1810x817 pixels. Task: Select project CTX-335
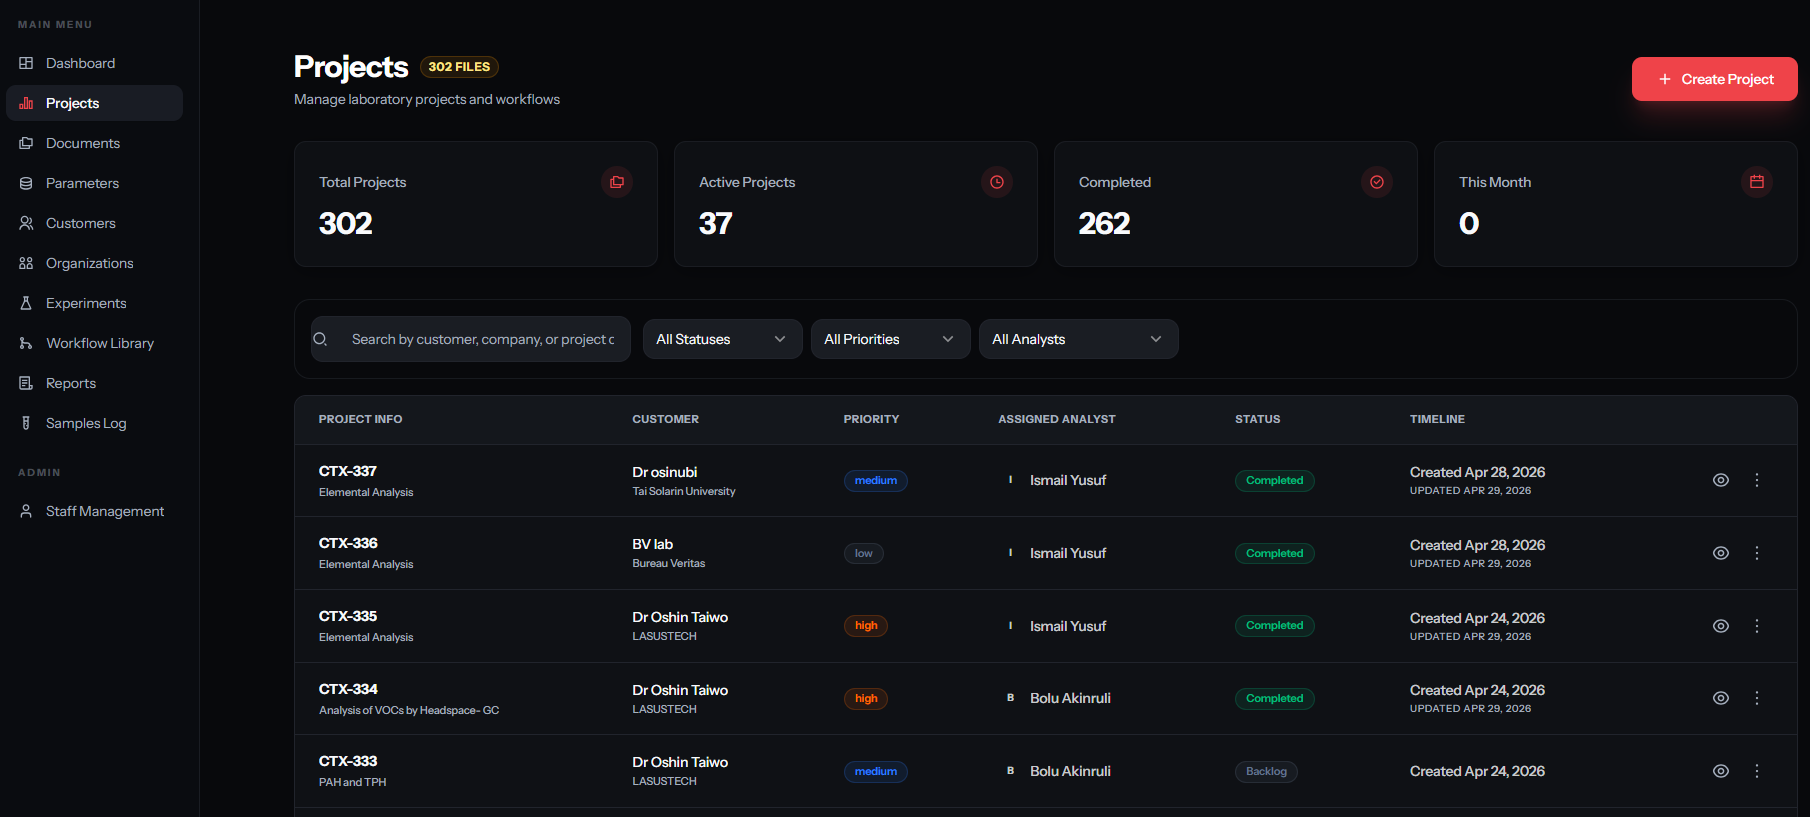348,616
